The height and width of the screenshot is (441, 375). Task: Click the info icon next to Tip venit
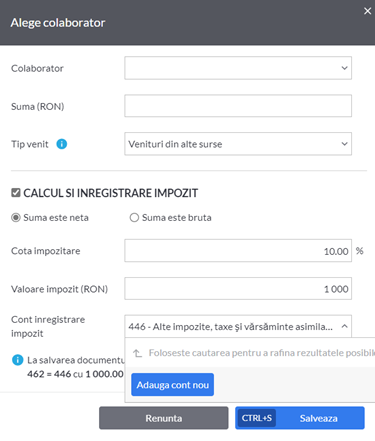pos(62,144)
